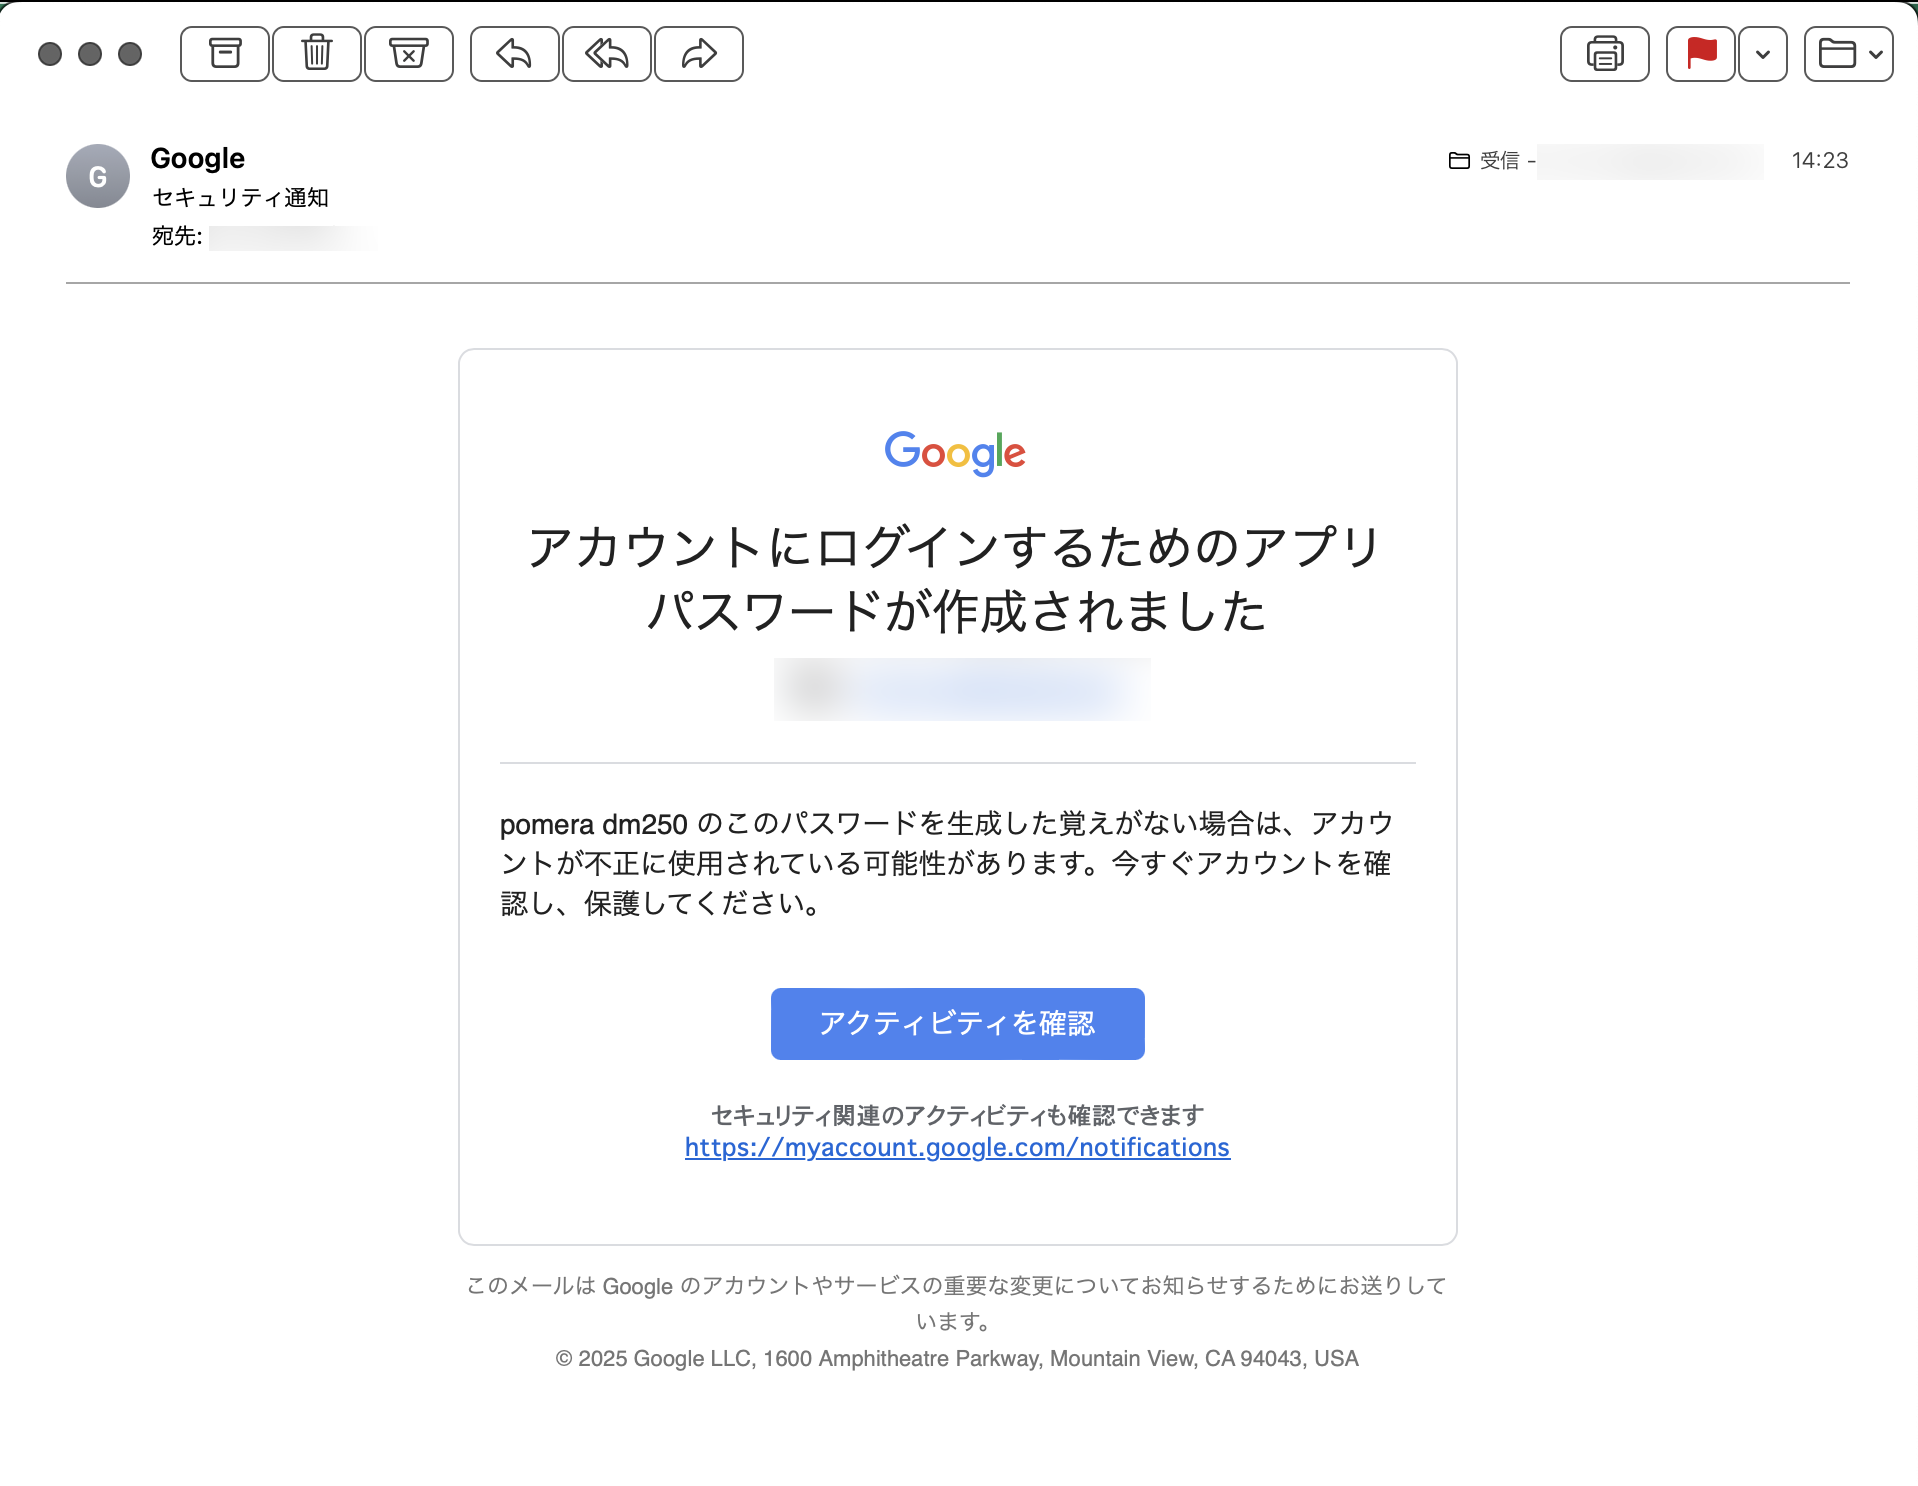Reply all using the double-arrow icon

click(606, 54)
